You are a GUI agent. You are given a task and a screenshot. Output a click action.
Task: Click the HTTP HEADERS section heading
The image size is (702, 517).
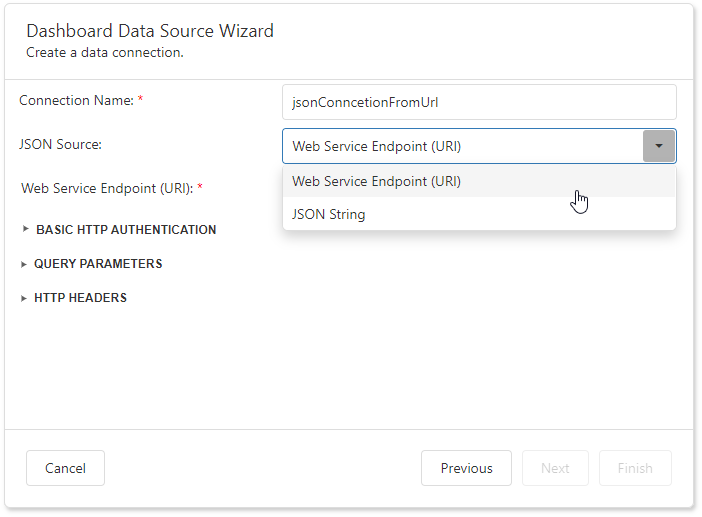click(x=80, y=298)
